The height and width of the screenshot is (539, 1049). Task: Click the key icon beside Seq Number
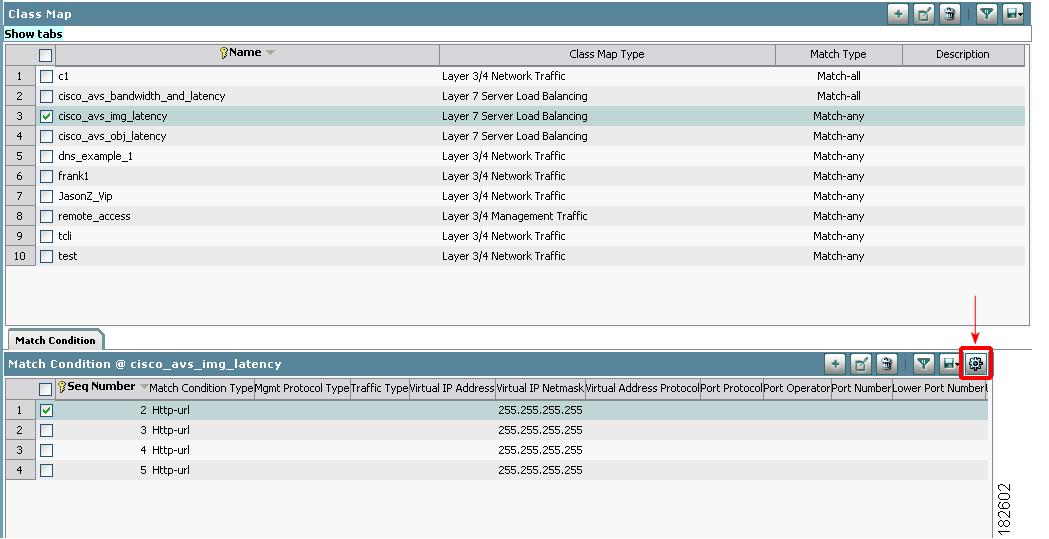tap(62, 387)
